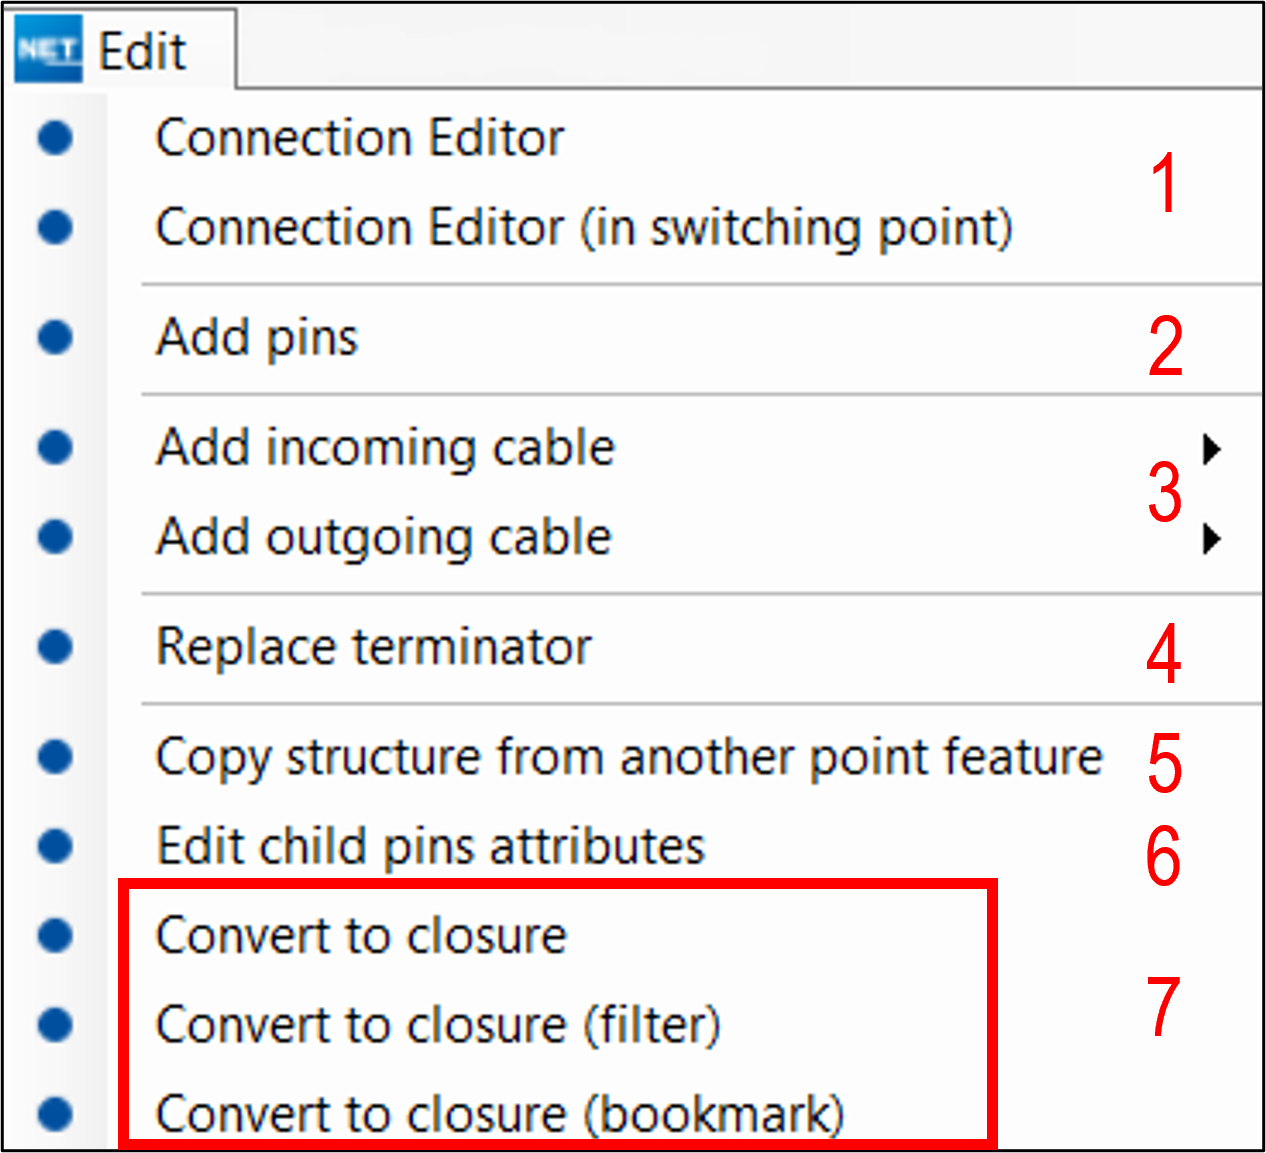Viewport: 1266px width, 1153px height.
Task: Click the bullet icon beside Connection Editor
Action: (x=56, y=138)
